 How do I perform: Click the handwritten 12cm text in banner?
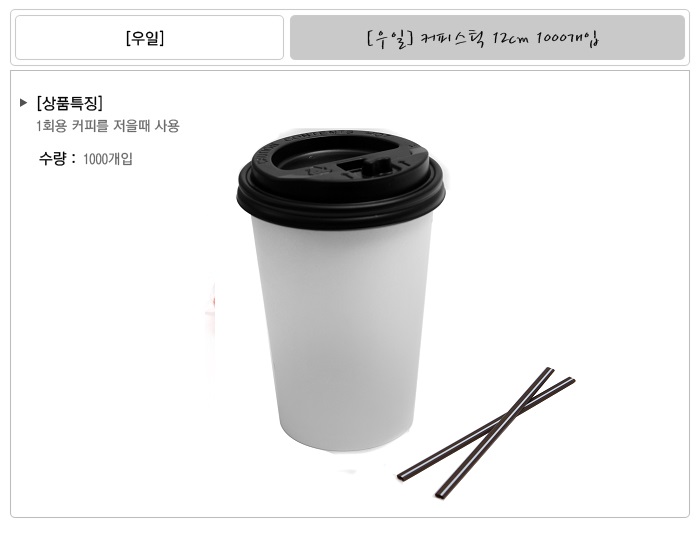pos(510,38)
